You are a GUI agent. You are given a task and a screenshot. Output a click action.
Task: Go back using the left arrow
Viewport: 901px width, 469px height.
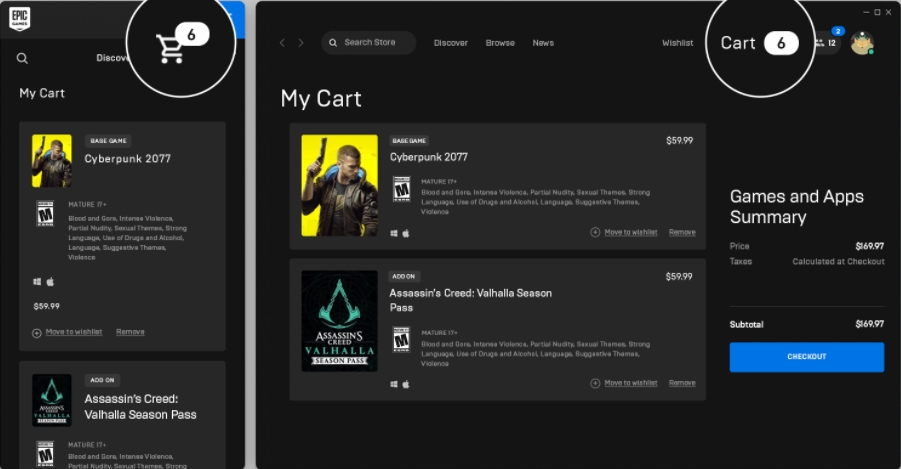click(x=282, y=43)
